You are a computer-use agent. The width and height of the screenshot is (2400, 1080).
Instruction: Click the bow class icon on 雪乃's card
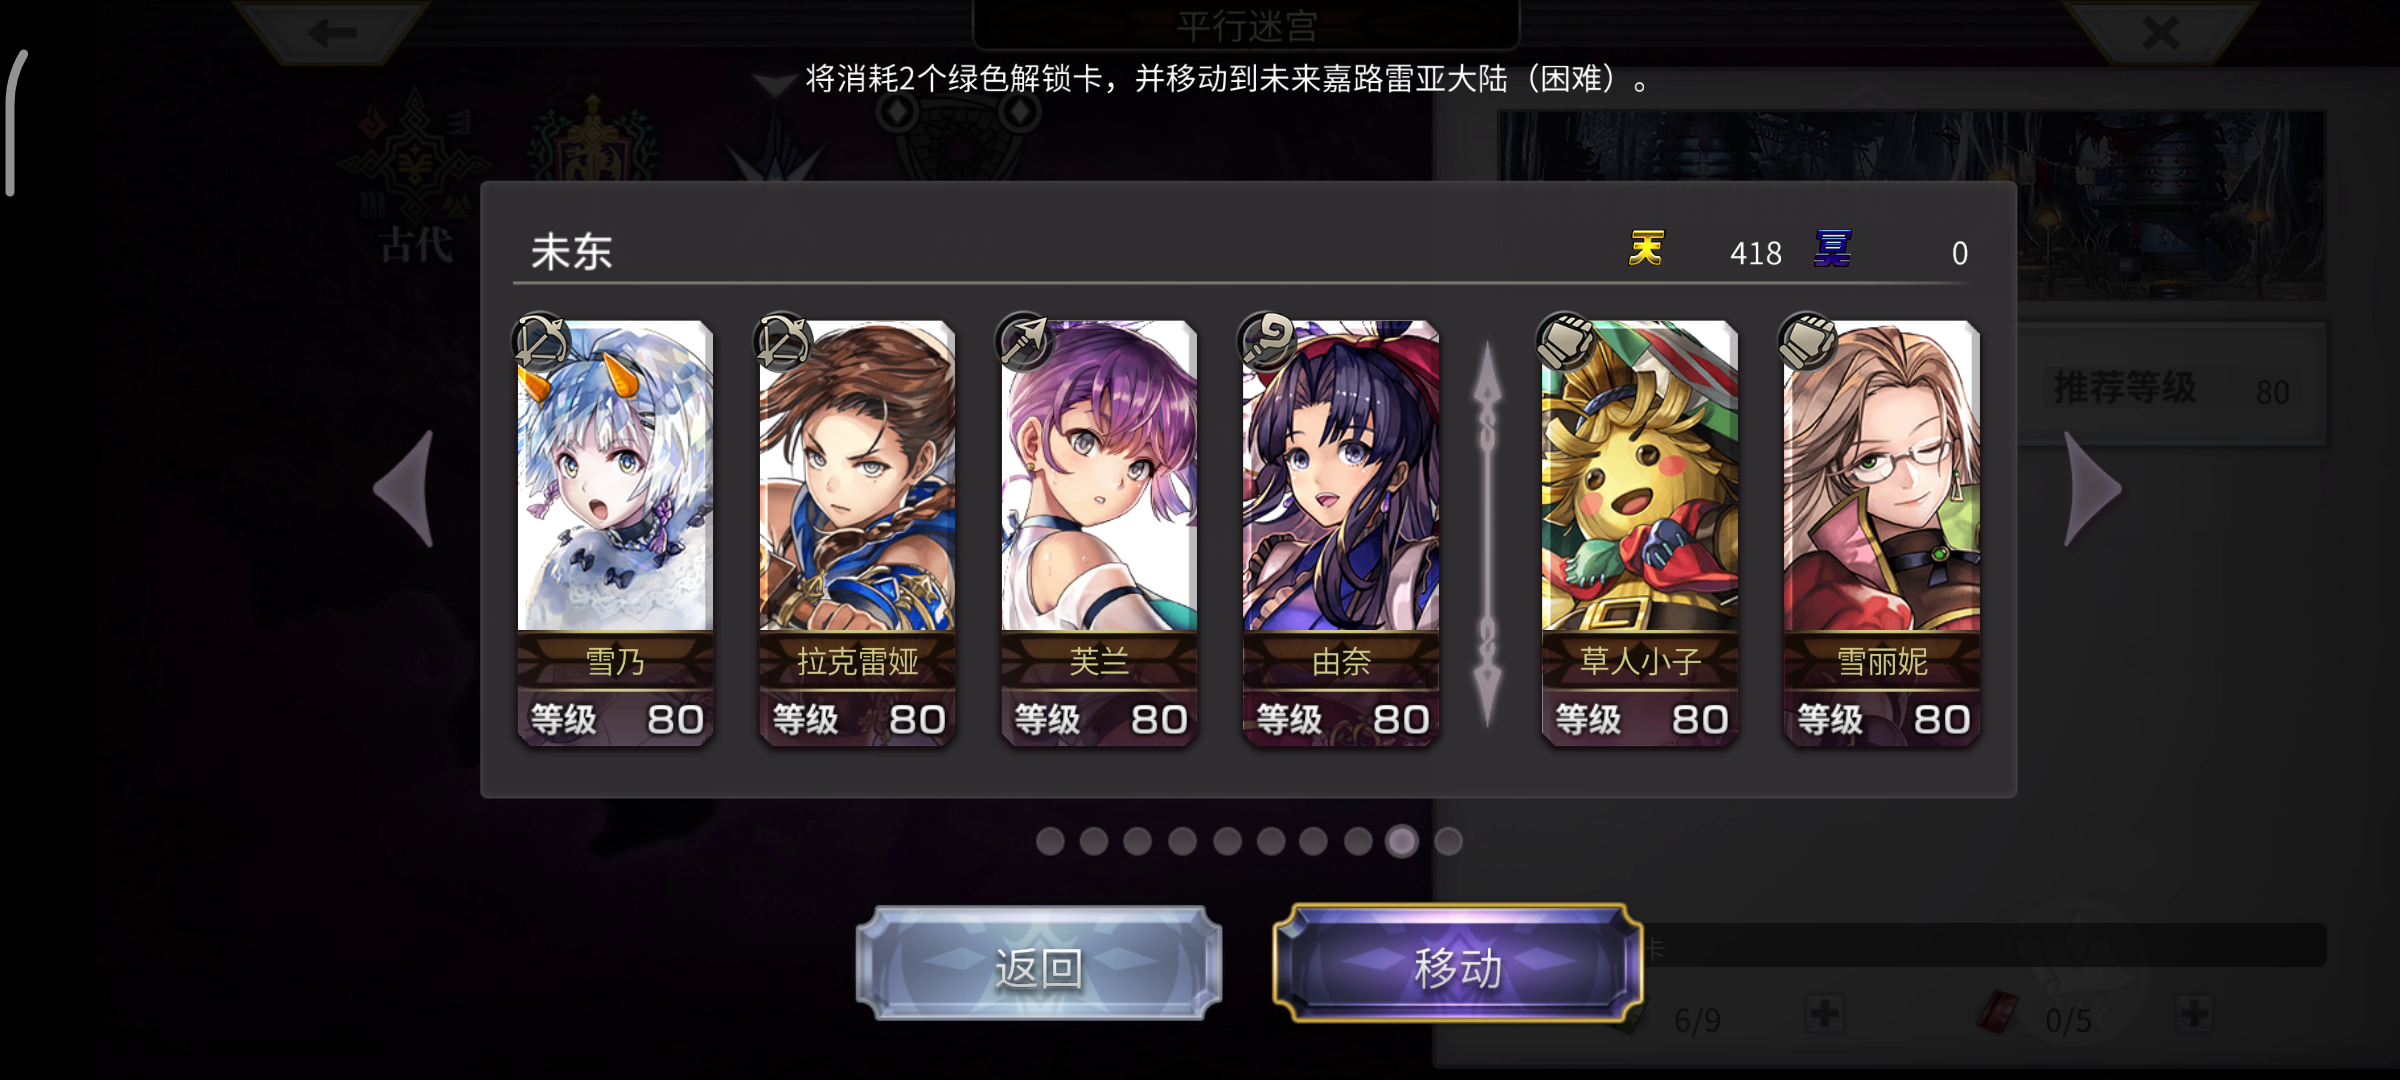tap(541, 342)
